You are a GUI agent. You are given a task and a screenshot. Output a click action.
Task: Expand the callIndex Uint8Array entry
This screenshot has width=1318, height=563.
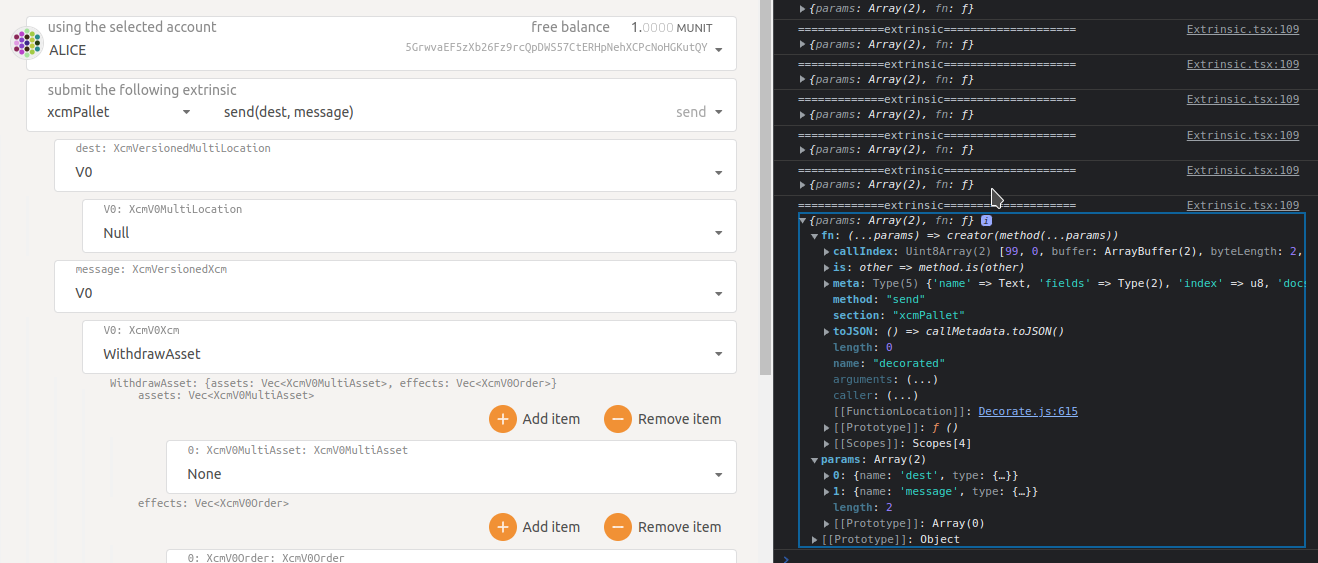click(x=827, y=252)
